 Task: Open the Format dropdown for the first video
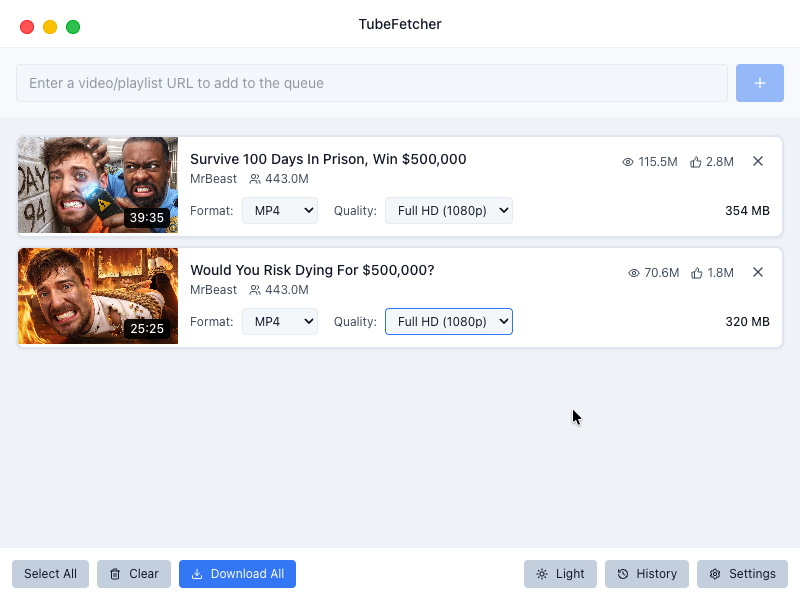[280, 210]
